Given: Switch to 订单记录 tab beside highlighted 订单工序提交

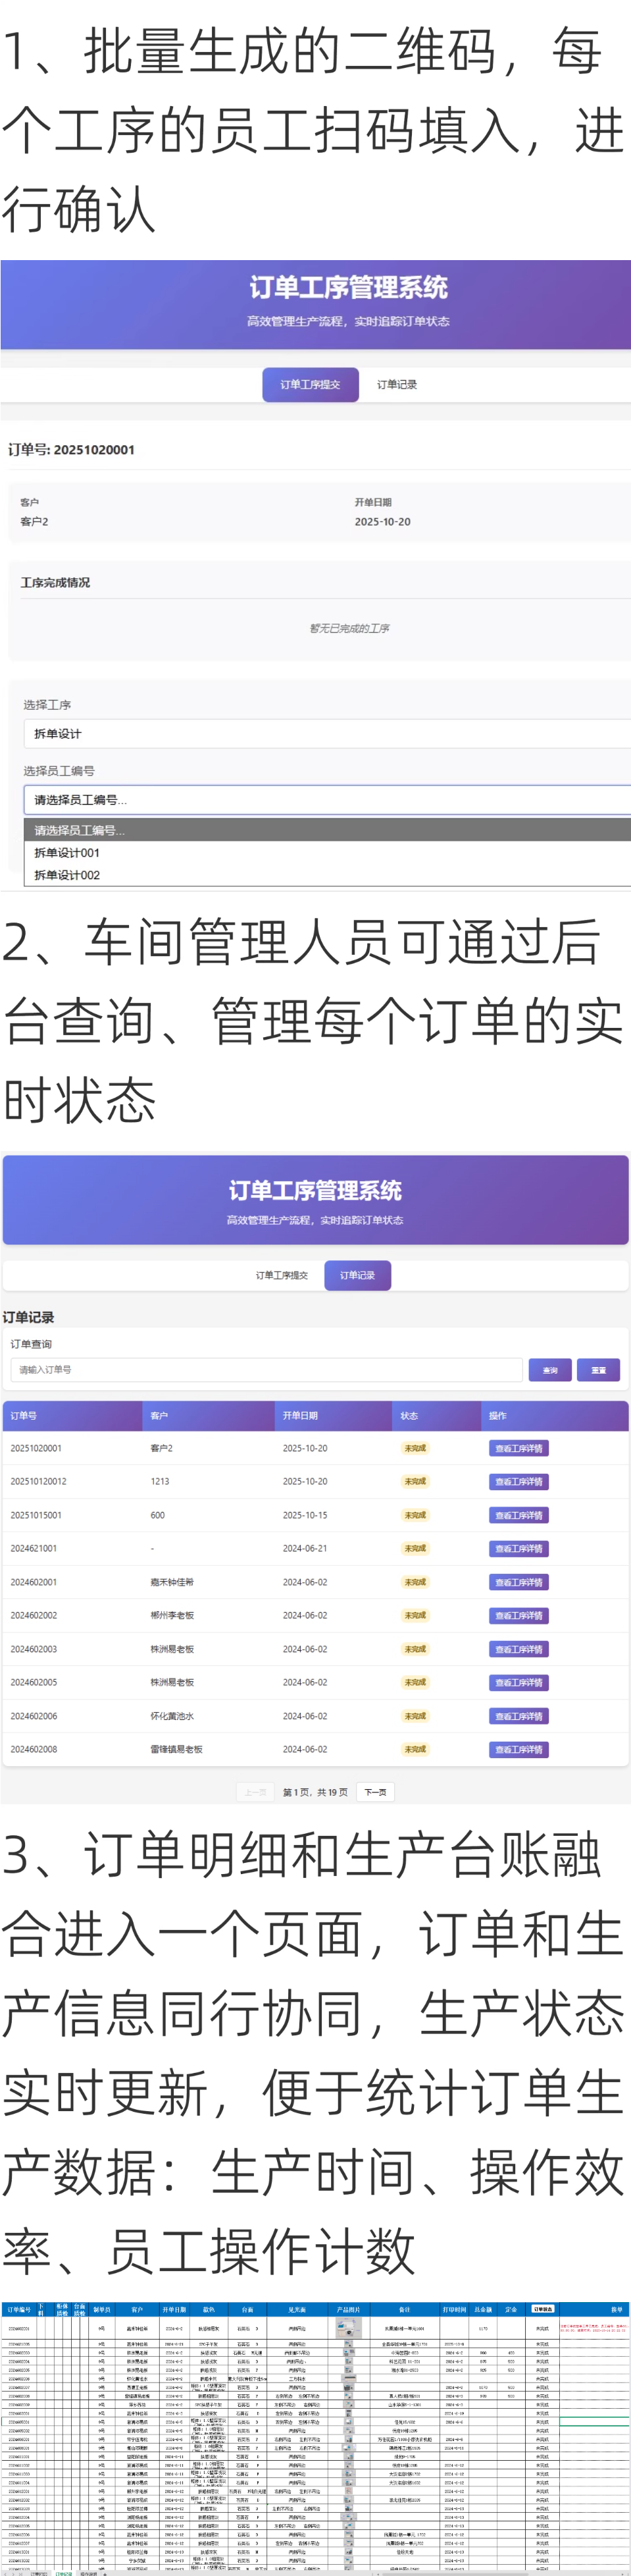Looking at the screenshot, I should coord(397,385).
